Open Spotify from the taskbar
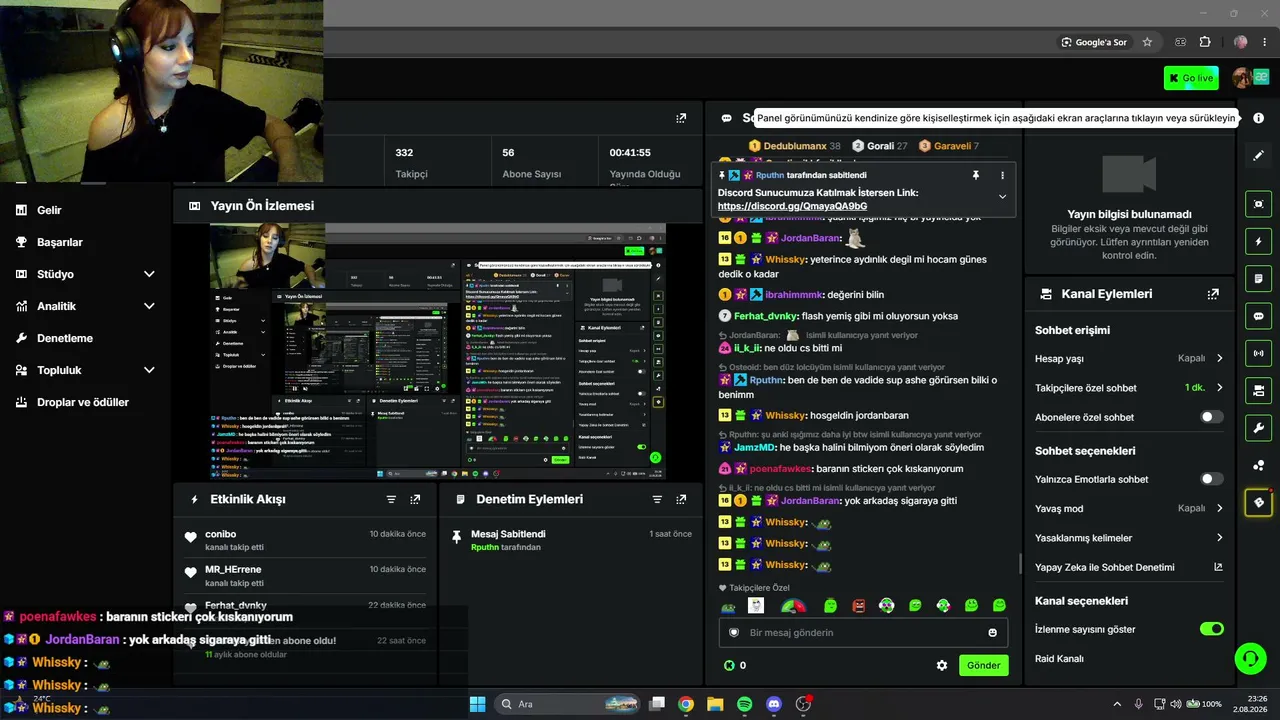This screenshot has width=1280, height=720. coord(744,704)
